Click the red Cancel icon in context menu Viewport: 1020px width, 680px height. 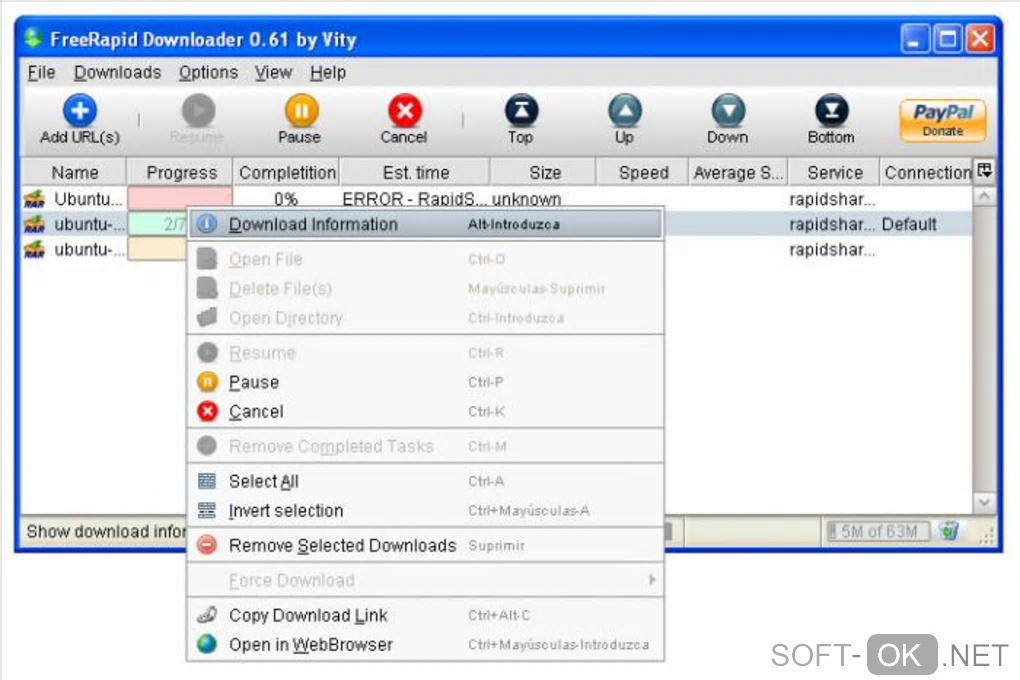[207, 411]
